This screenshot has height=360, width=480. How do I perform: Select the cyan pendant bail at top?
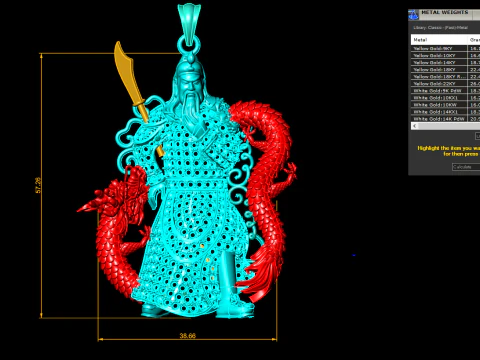click(x=189, y=23)
